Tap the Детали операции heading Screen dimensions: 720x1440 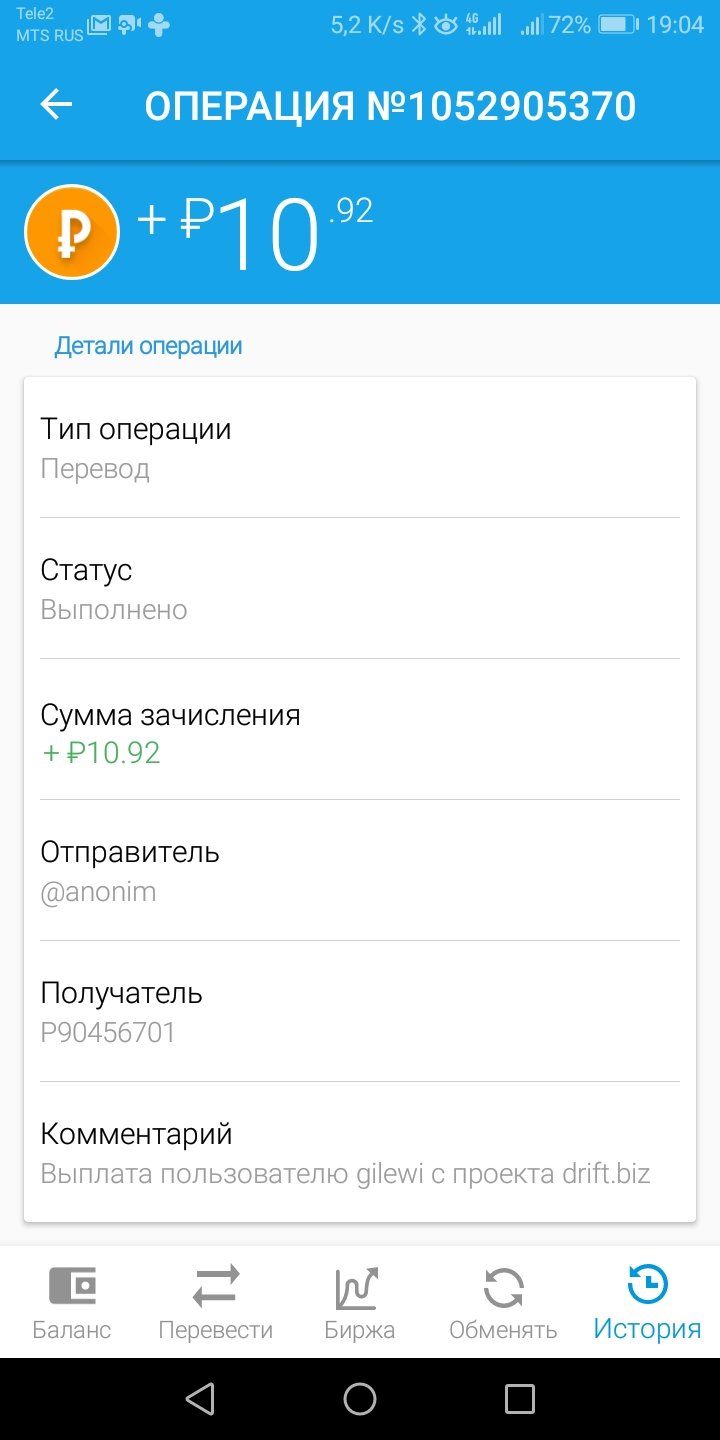click(148, 346)
